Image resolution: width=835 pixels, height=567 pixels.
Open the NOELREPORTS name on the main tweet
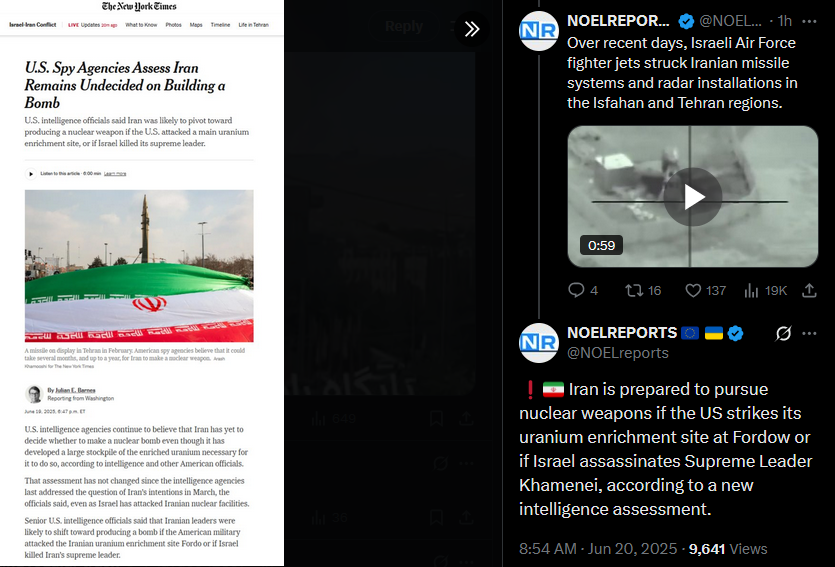(621, 333)
